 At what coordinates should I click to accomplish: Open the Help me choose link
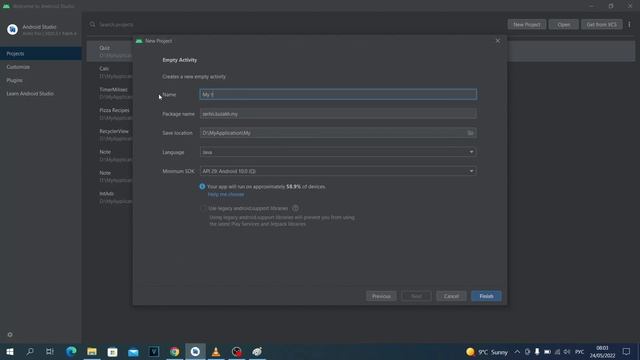coord(226,194)
